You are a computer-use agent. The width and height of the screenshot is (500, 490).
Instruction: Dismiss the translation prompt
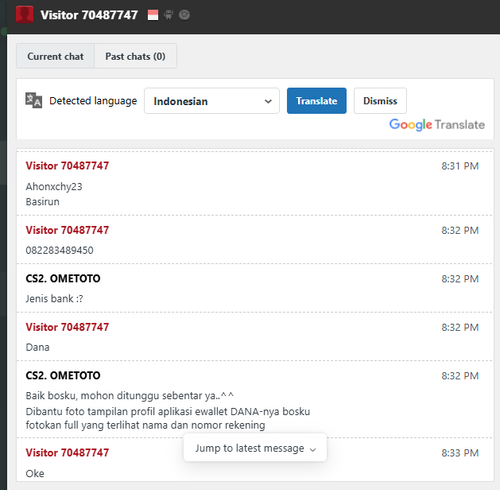[380, 101]
